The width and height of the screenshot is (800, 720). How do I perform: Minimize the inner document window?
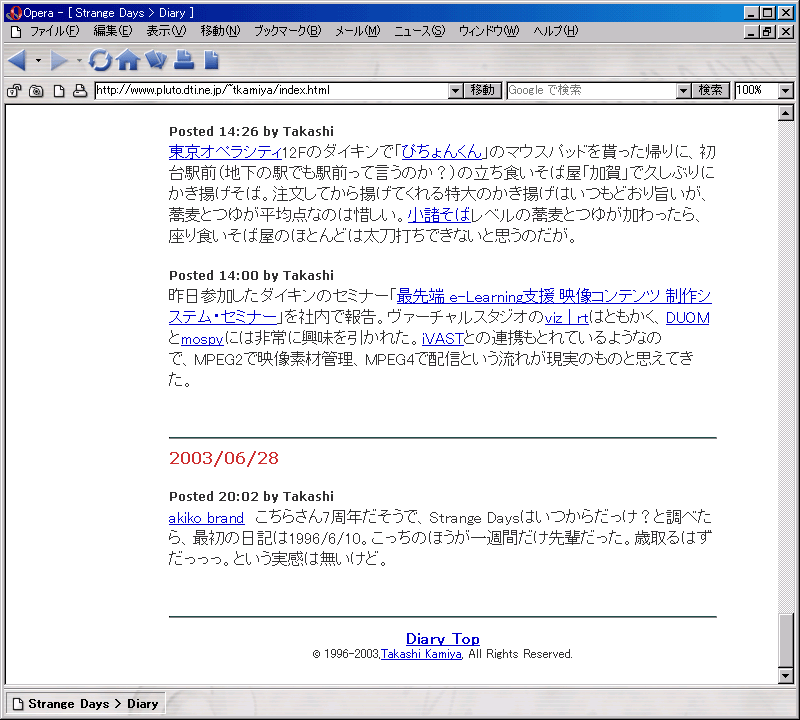click(751, 32)
